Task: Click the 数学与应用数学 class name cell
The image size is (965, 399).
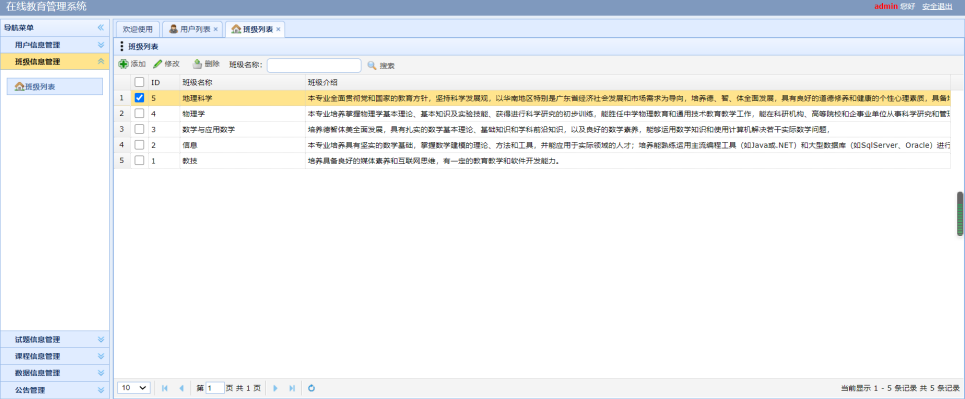Action: tap(242, 129)
